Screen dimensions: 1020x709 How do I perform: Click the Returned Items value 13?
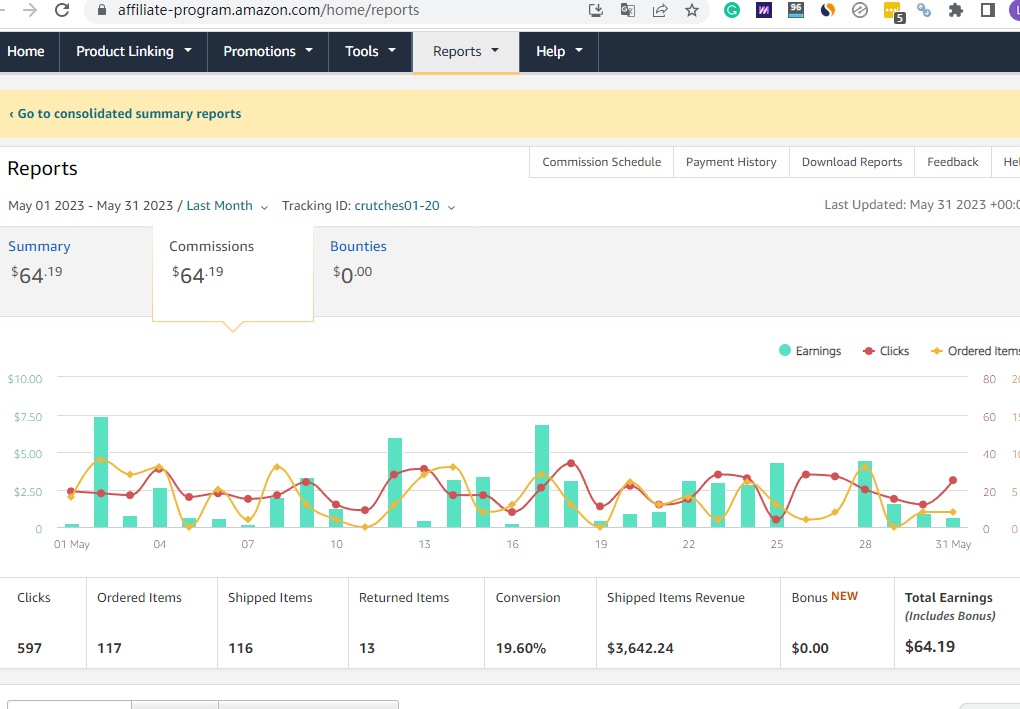click(x=367, y=649)
